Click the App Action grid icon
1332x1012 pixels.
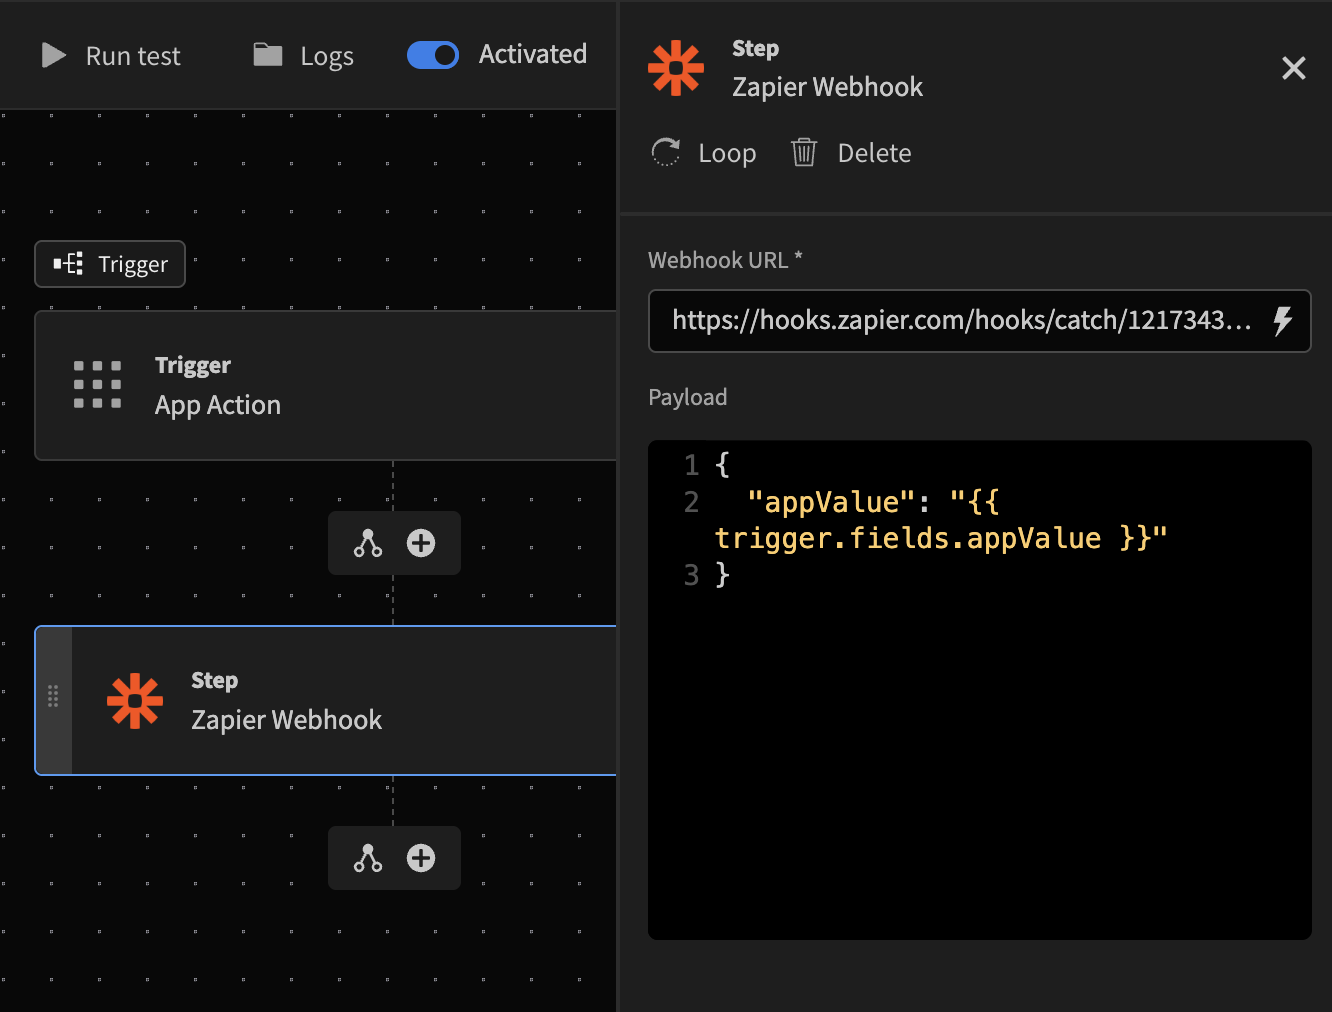pyautogui.click(x=98, y=385)
